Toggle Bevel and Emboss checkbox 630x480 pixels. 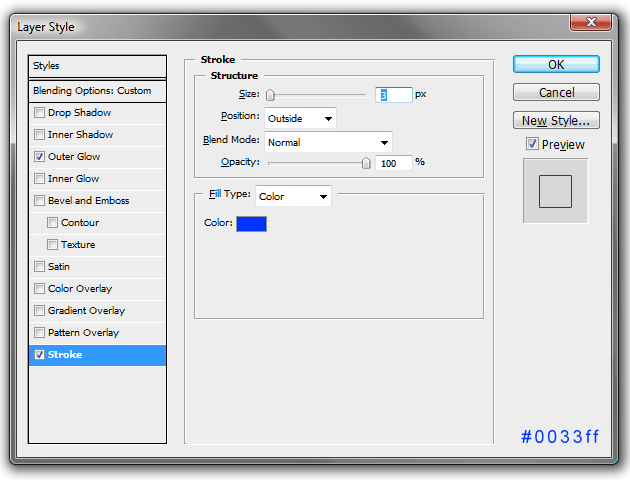39,200
